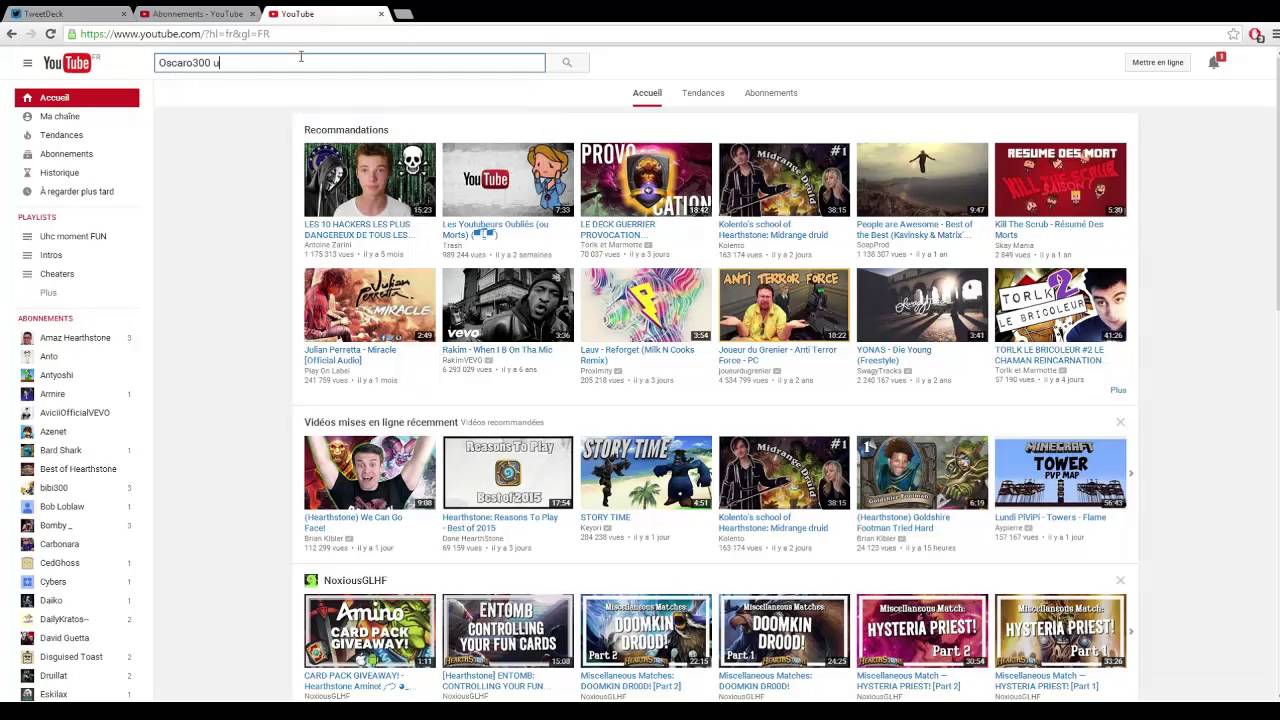The width and height of the screenshot is (1280, 720).
Task: Click the YouTube logo
Action: 67,63
